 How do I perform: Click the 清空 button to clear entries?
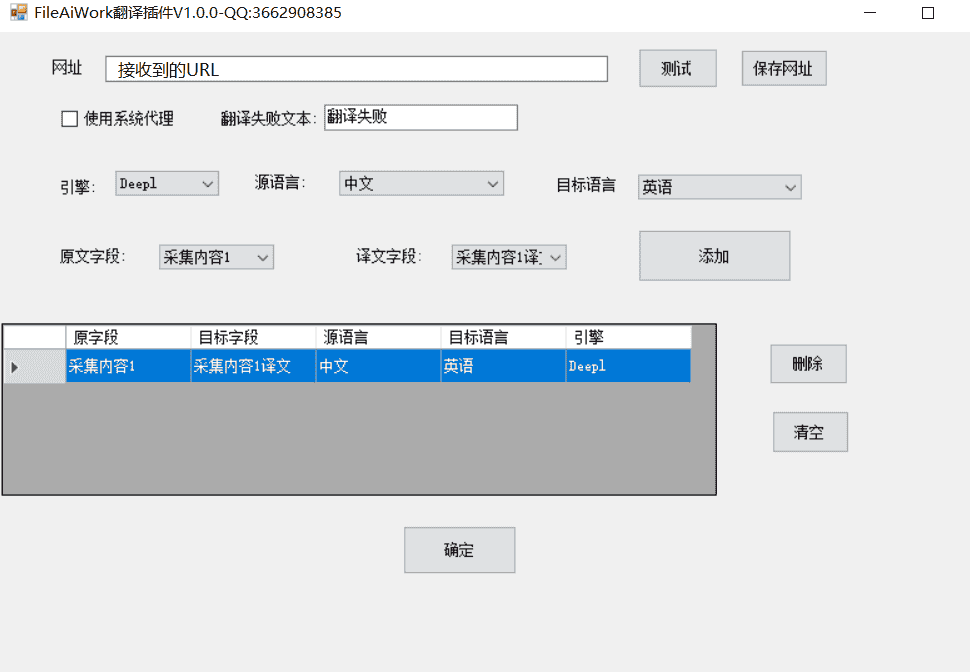(810, 431)
